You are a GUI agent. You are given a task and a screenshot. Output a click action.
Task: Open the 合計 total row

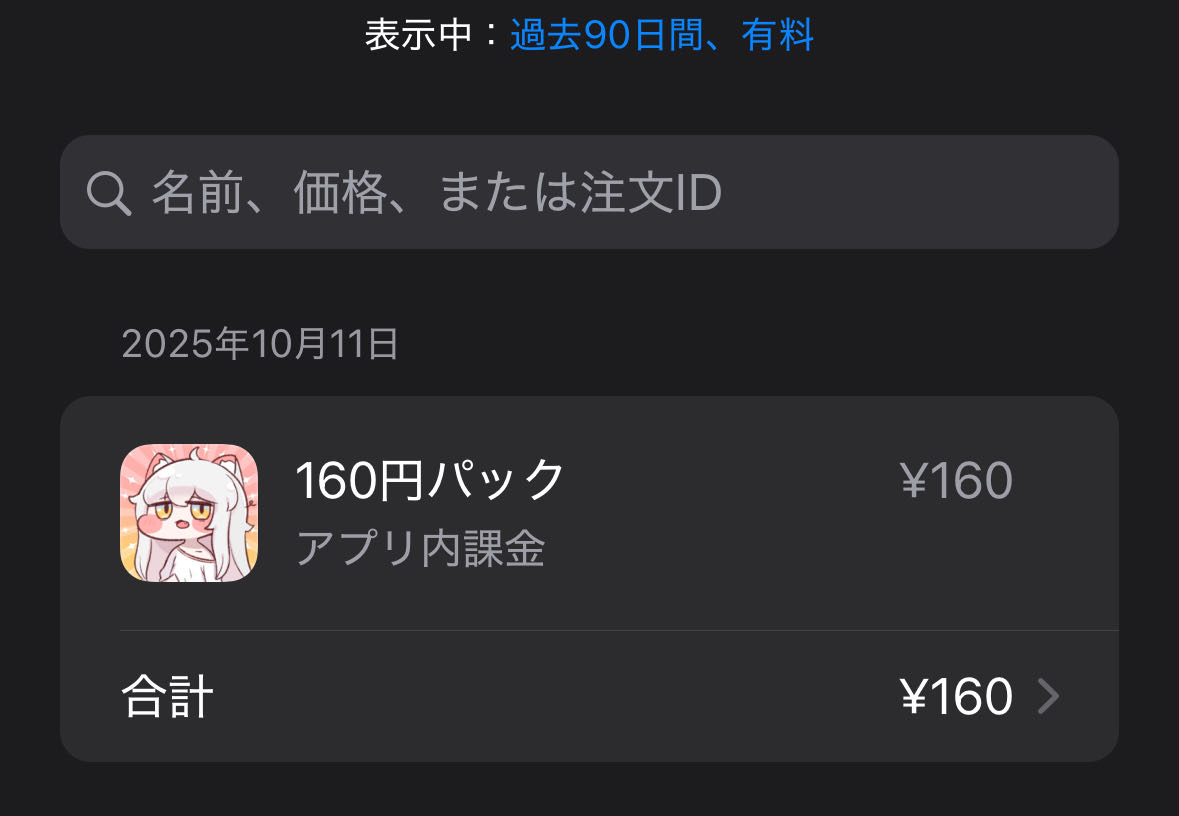590,696
